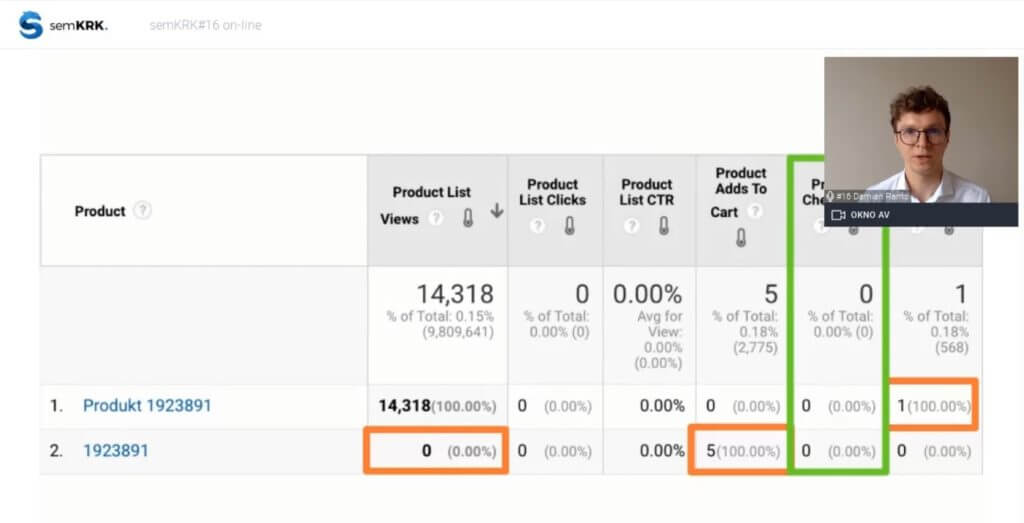This screenshot has width=1024, height=523.
Task: Click the microphone icon by presenter name
Action: 830,196
